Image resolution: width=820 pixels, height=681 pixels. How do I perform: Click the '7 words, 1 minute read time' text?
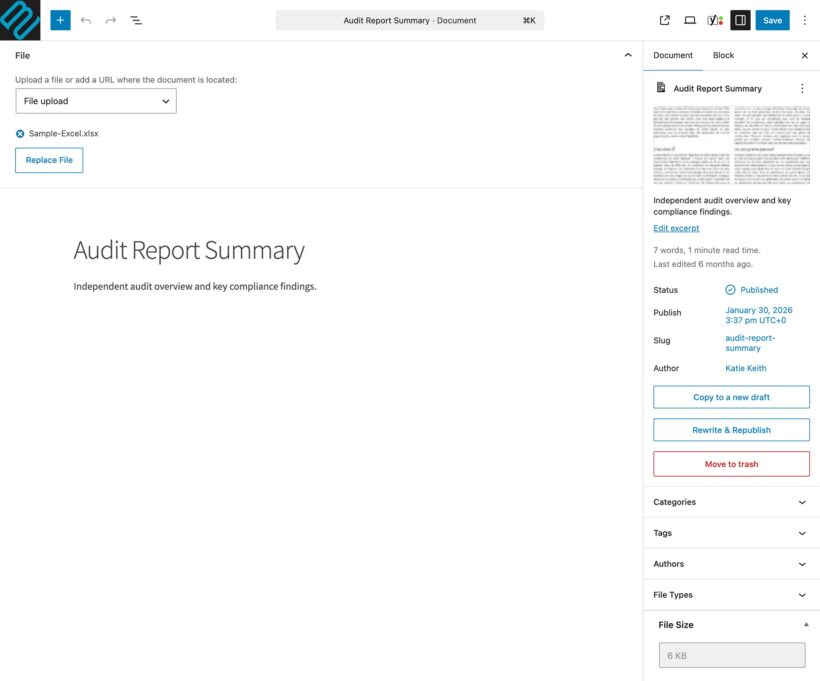[x=707, y=250]
